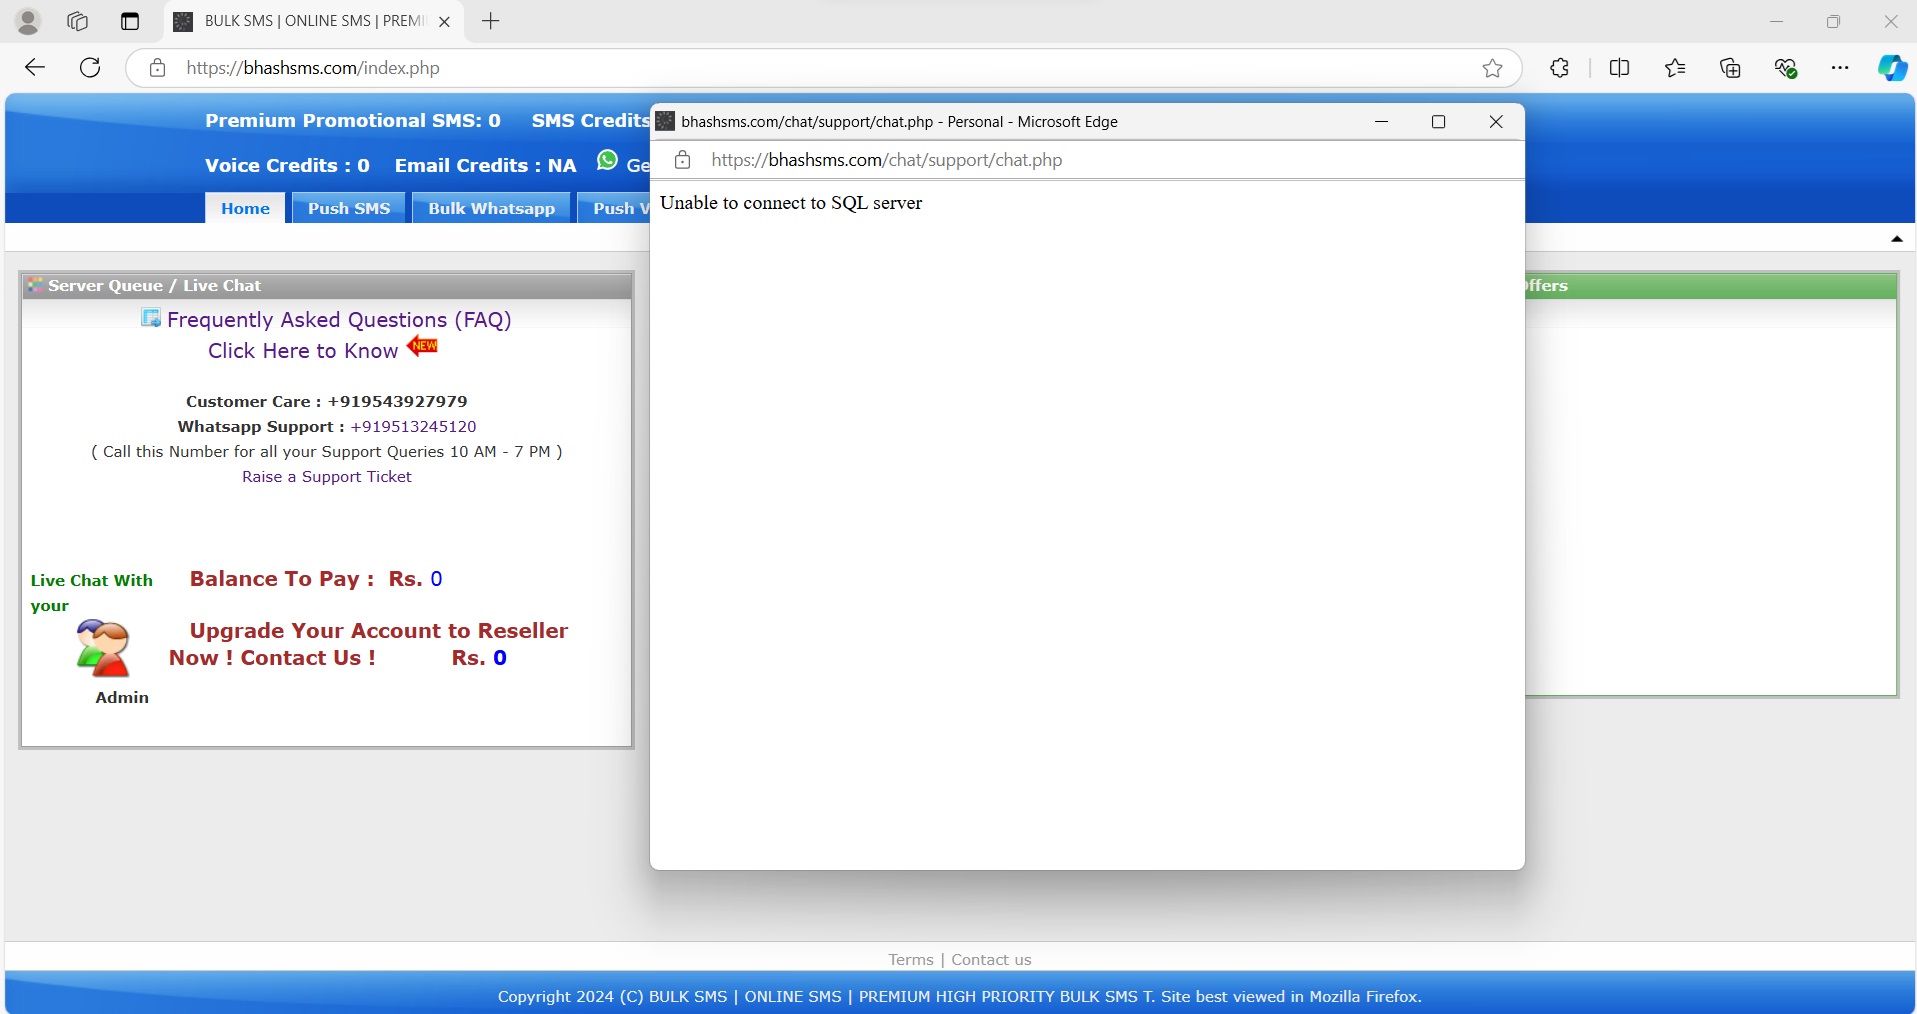
Task: Open Settings and more ellipsis menu
Action: coord(1840,68)
